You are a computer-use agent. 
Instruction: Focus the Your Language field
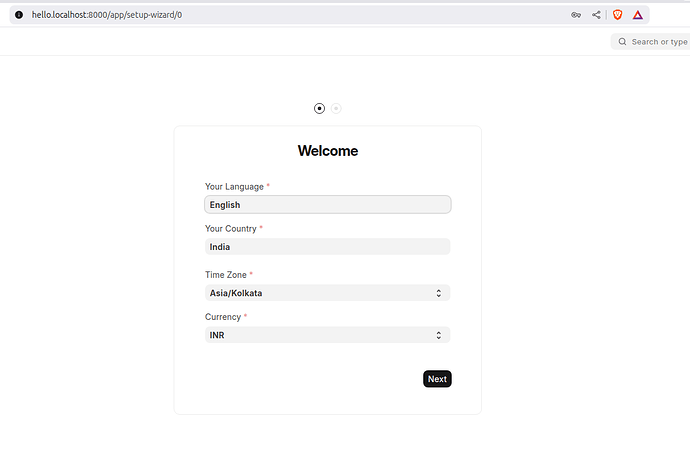(327, 205)
